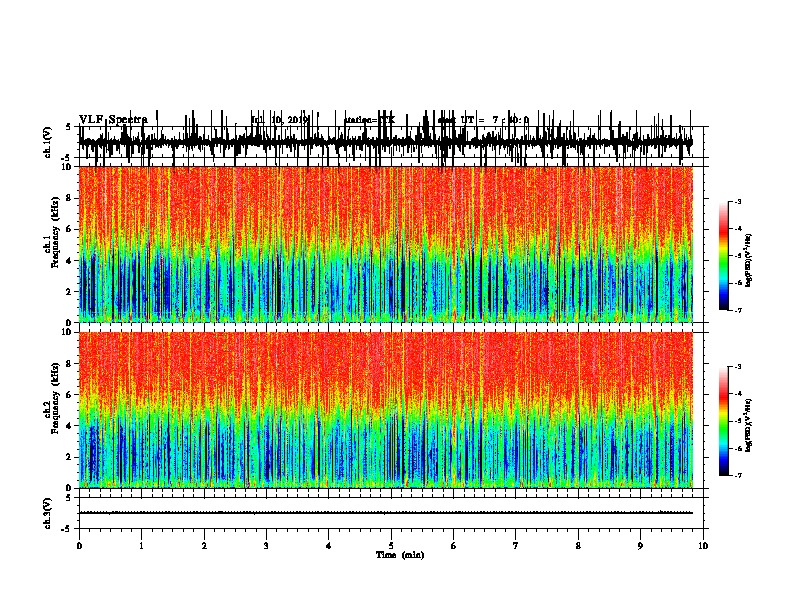Click the 'ch.3(V)' waveform axis label
The height and width of the screenshot is (612, 792).
coord(48,513)
